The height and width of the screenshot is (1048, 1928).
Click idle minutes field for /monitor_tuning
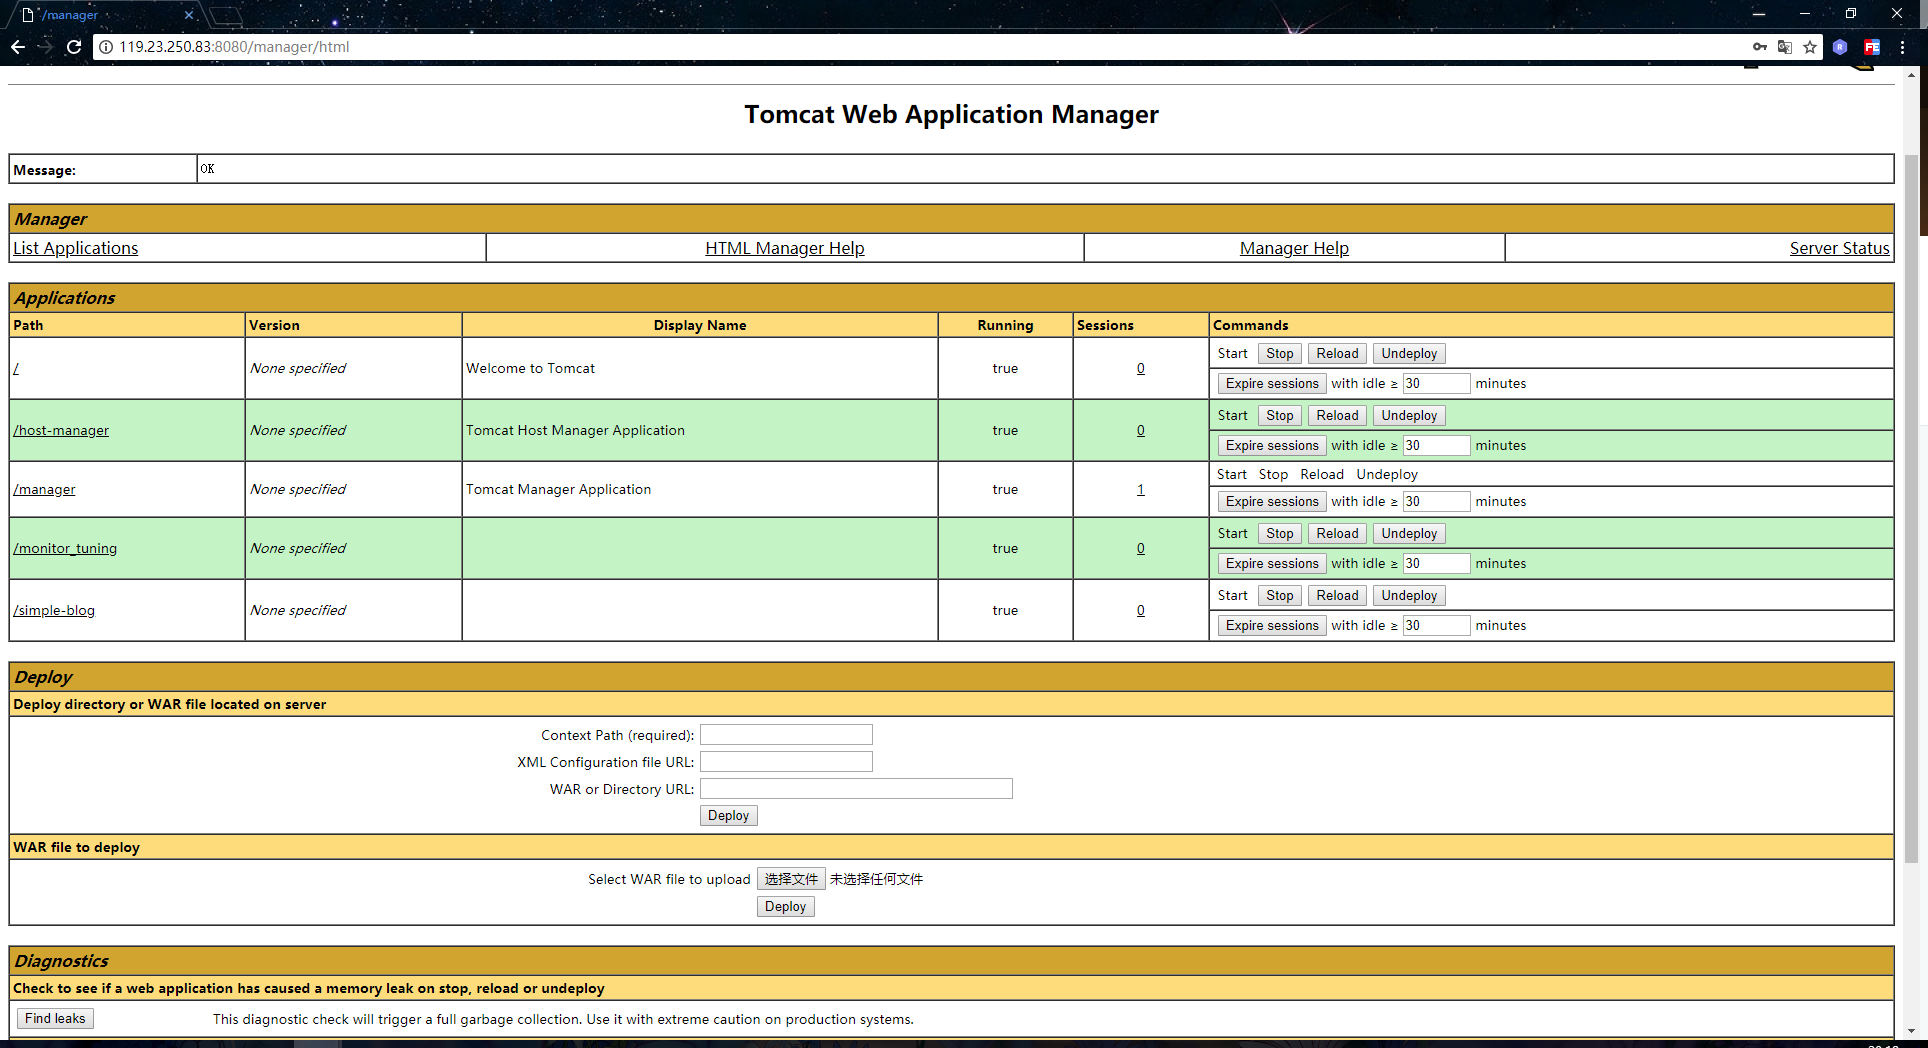coord(1436,563)
